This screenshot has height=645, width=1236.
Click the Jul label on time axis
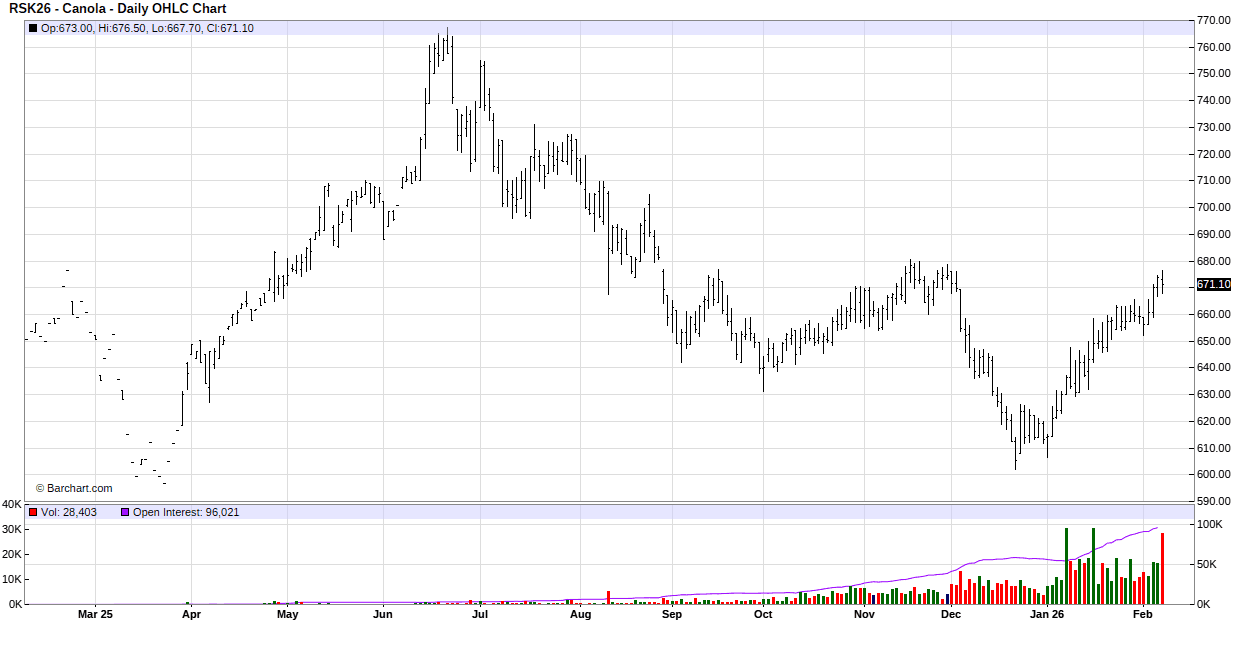pyautogui.click(x=480, y=615)
